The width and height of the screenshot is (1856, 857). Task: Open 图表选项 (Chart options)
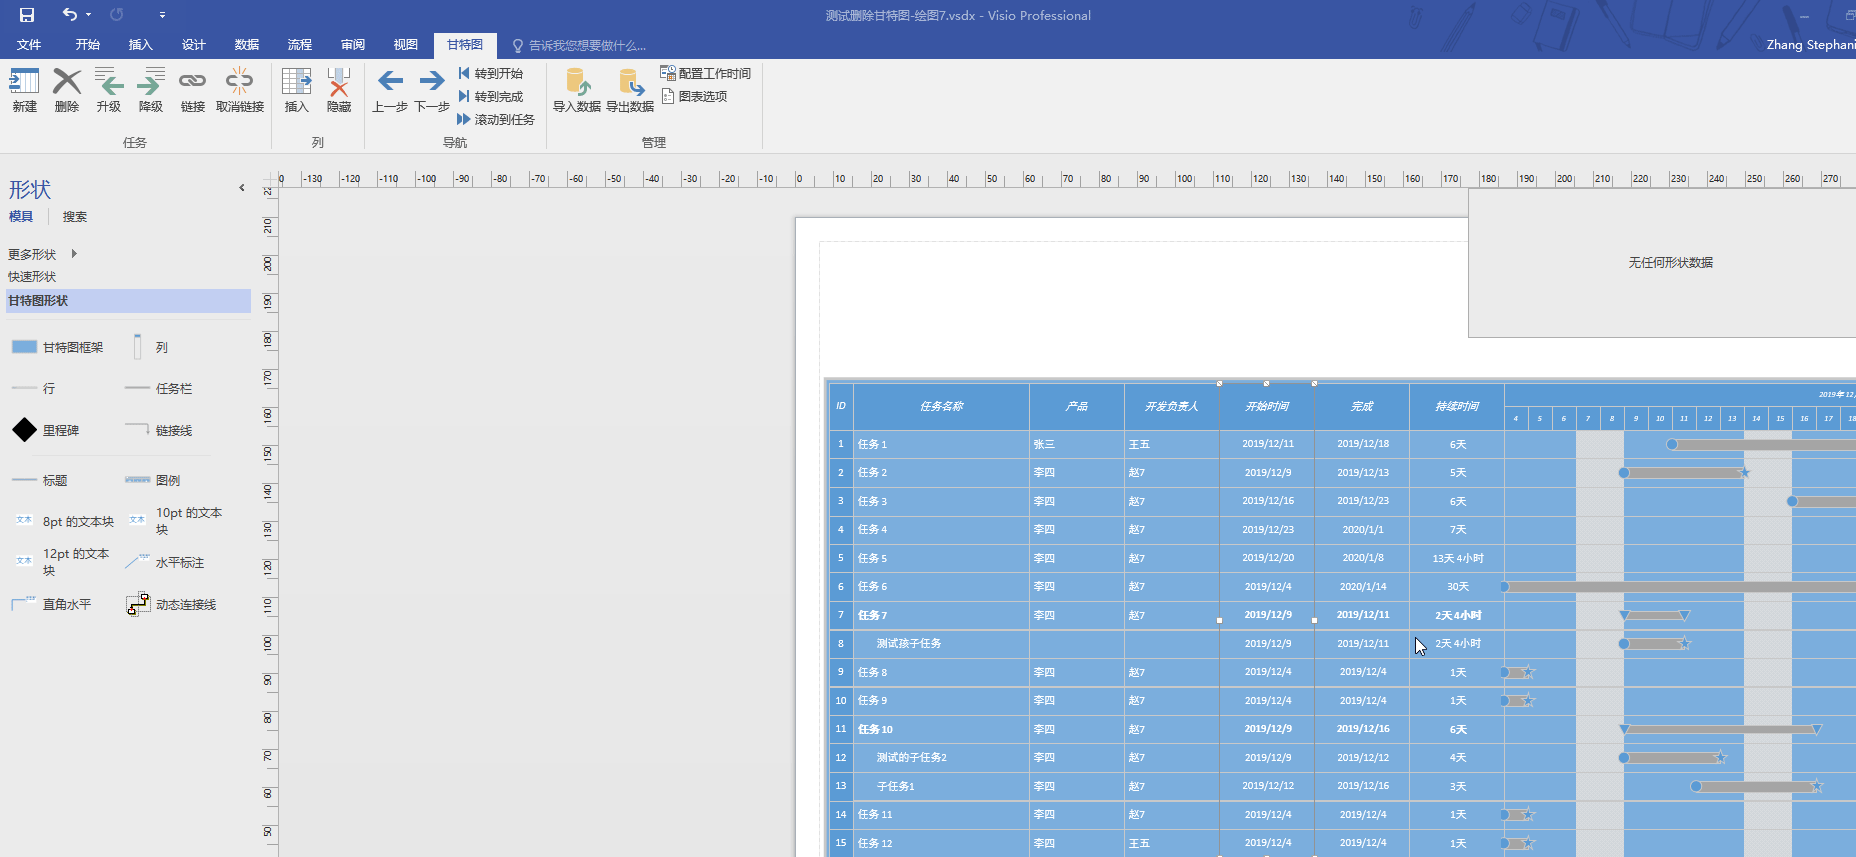pos(694,96)
